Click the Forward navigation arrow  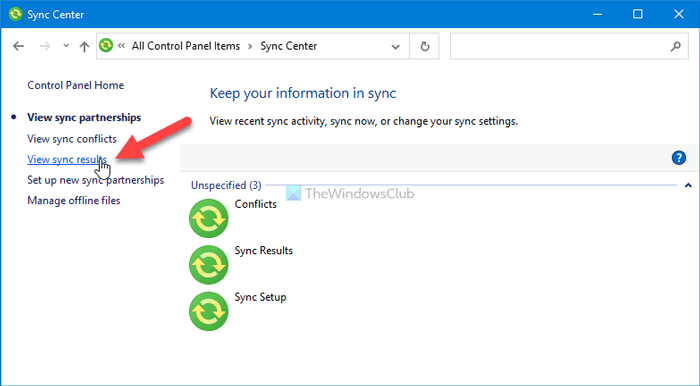(x=45, y=46)
